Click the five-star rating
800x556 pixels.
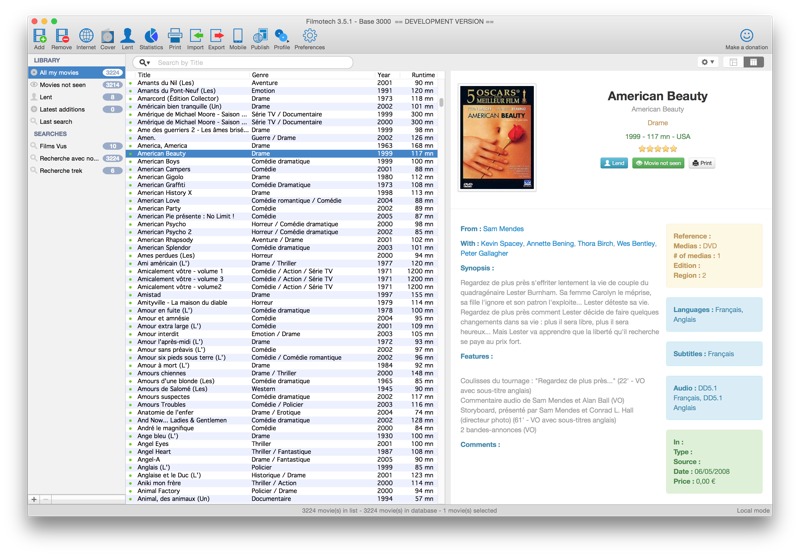pos(658,149)
